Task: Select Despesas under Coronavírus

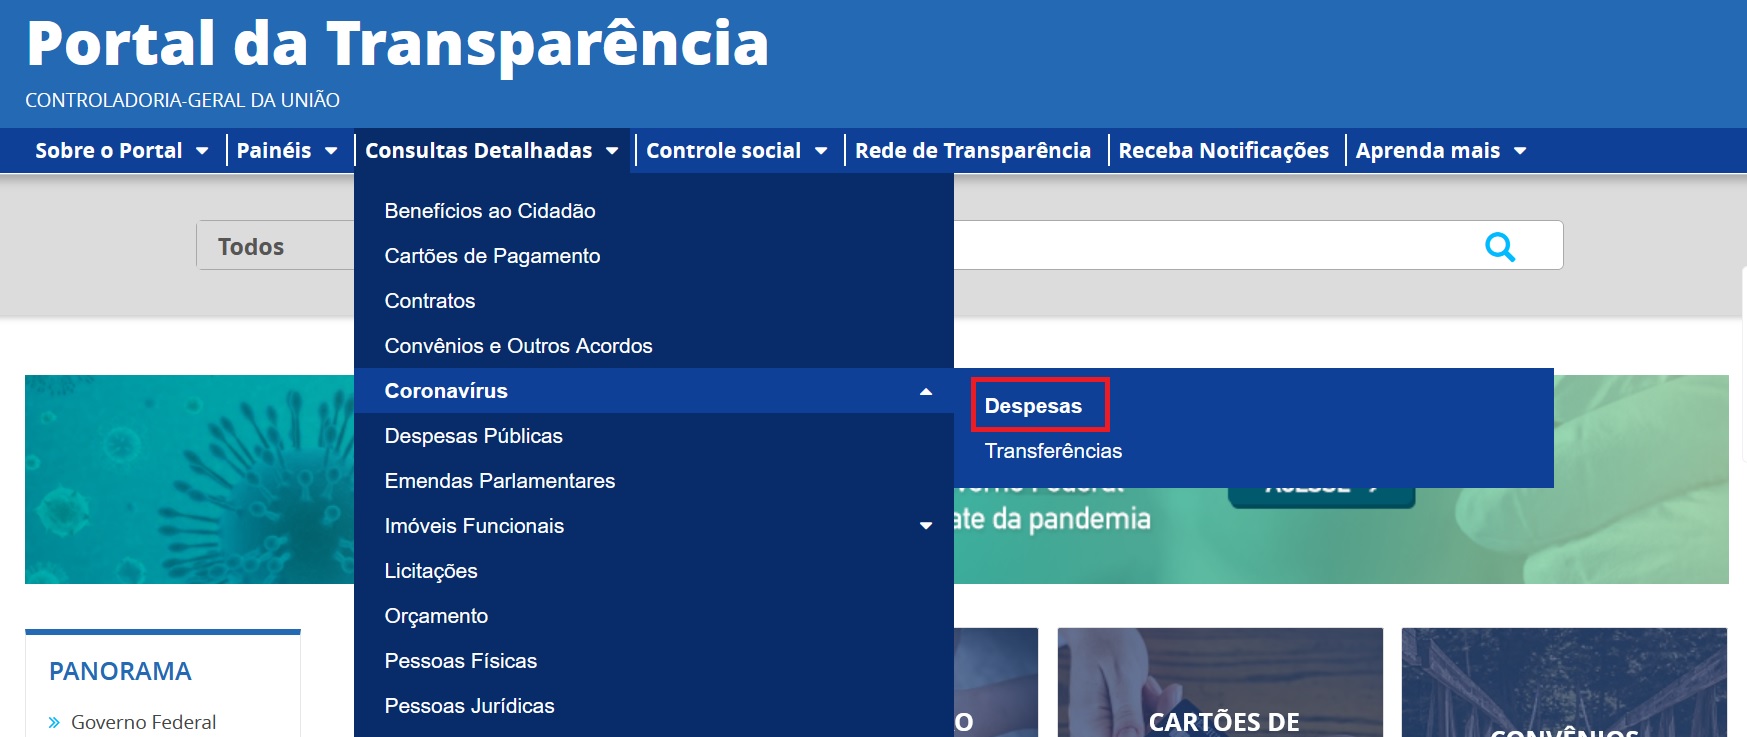Action: (x=1033, y=406)
